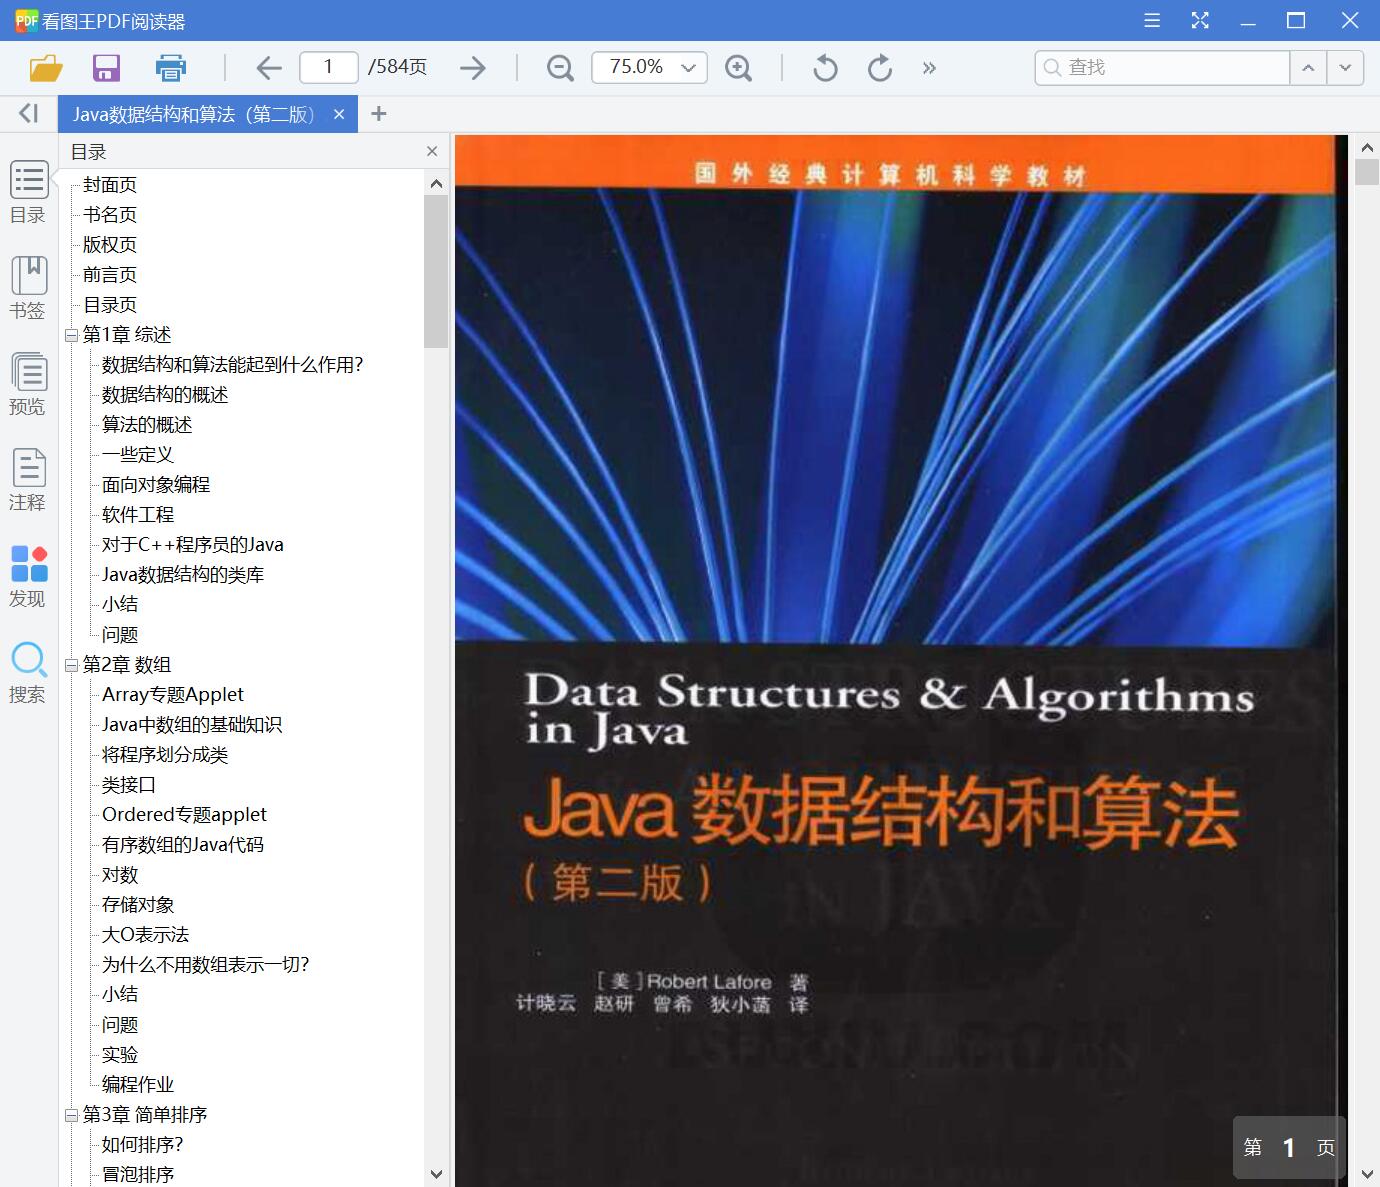Screen dimensions: 1380x1187
Task: Open a PDF file with the folder icon
Action: (46, 68)
